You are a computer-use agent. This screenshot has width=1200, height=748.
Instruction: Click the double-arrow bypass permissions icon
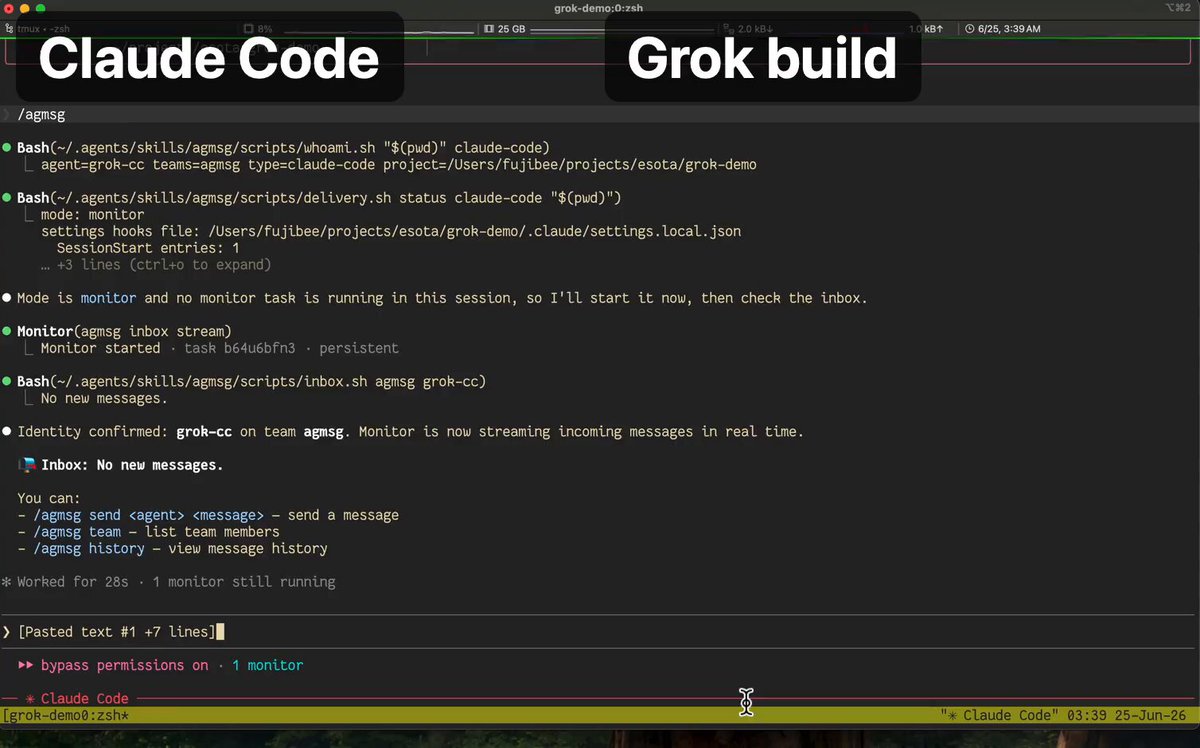pos(25,665)
